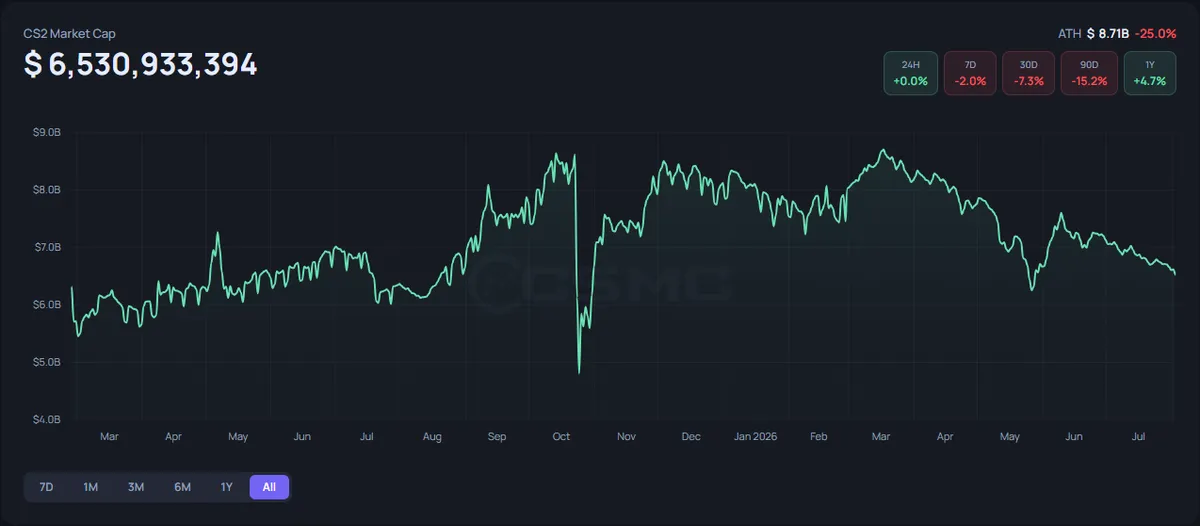Click the Nov x-axis label

point(627,437)
